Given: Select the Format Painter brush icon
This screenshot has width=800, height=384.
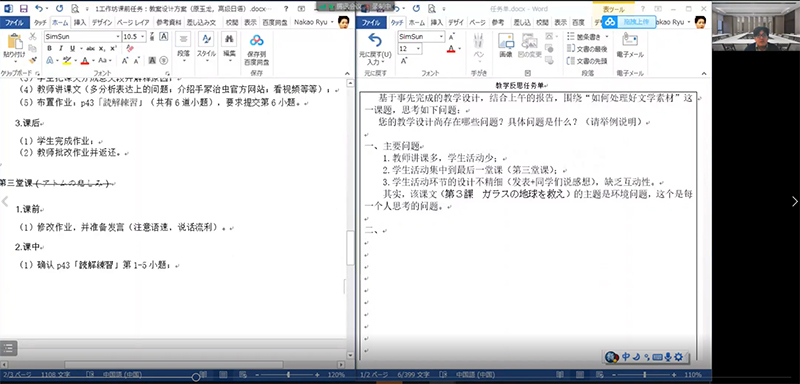Looking at the screenshot, I should pos(33,60).
